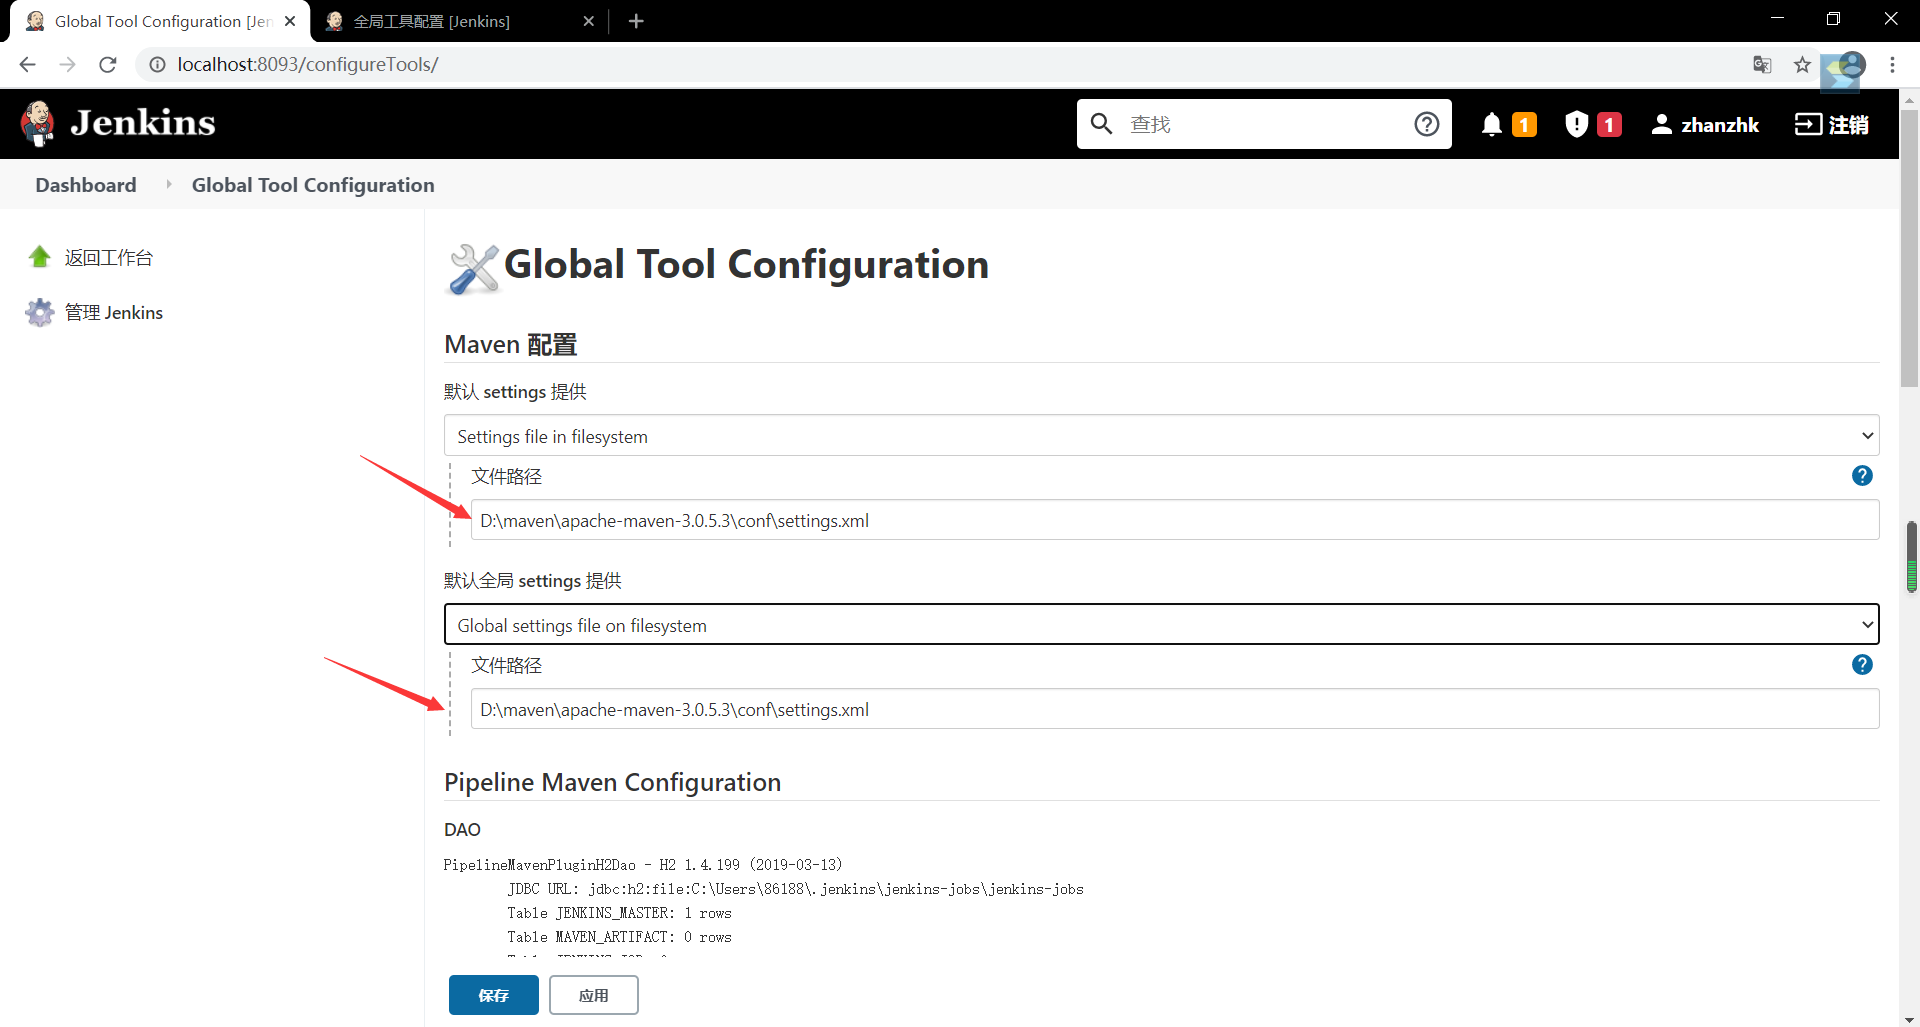View site information icon in address bar
The height and width of the screenshot is (1027, 1920).
[x=157, y=64]
